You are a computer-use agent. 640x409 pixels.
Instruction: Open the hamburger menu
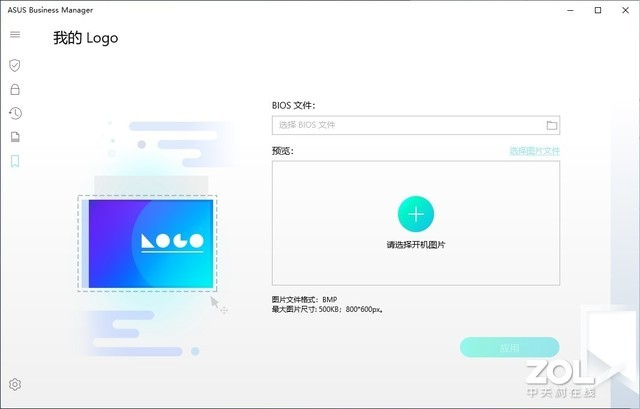click(15, 34)
